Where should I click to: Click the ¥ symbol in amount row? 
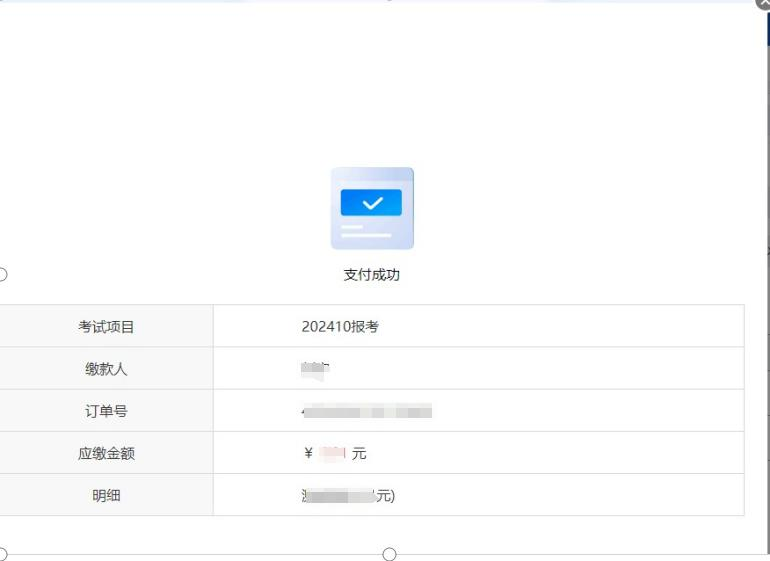pyautogui.click(x=308, y=454)
